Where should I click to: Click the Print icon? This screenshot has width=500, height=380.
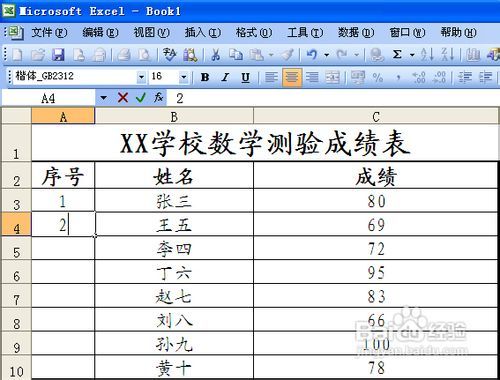point(124,55)
